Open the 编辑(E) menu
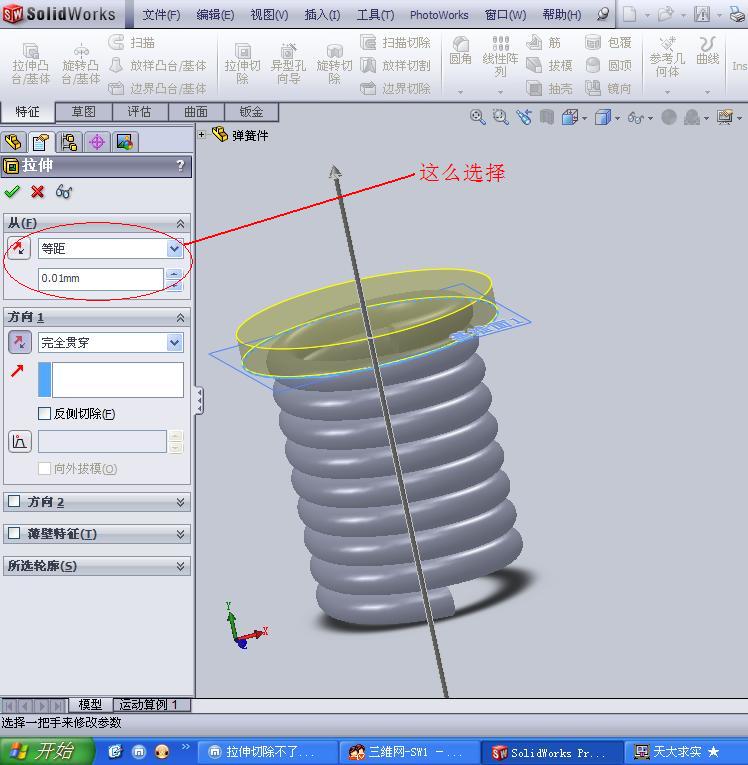The width and height of the screenshot is (748, 765). point(215,15)
